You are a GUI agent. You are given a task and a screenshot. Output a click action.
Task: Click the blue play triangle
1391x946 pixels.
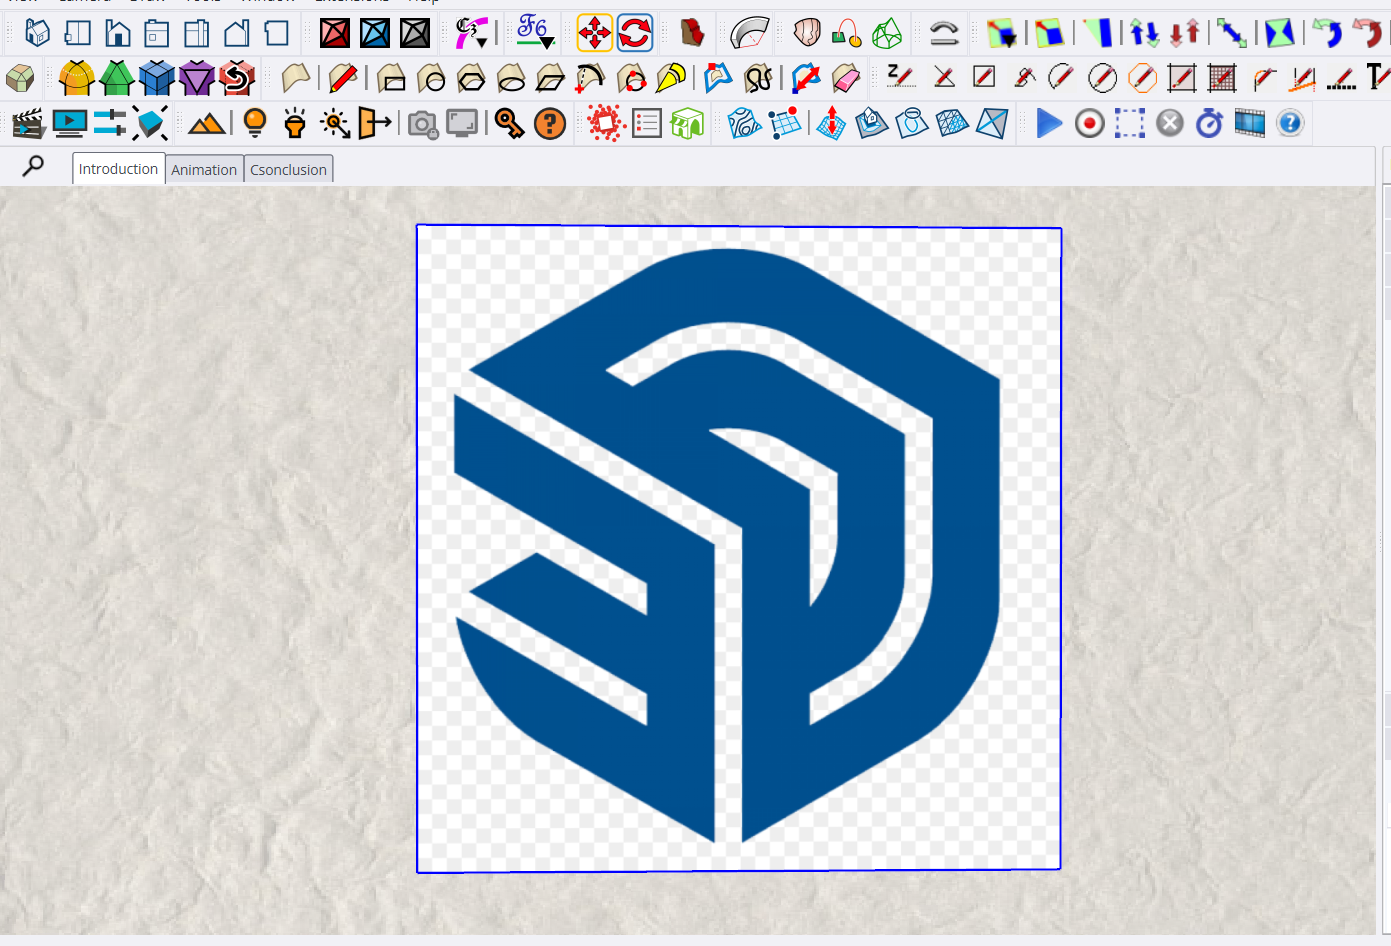1050,123
